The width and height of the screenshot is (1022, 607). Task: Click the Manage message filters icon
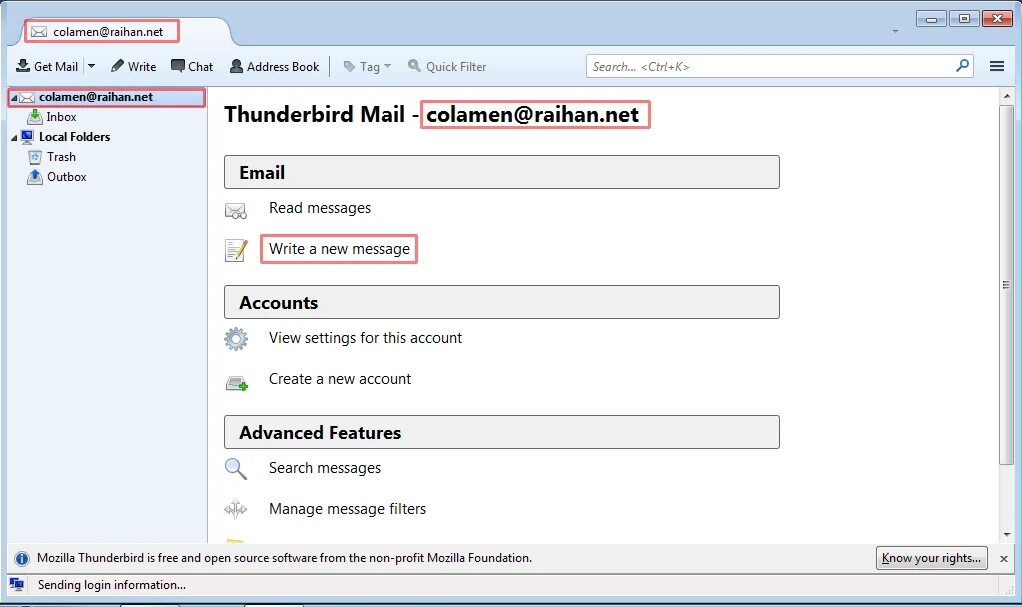[235, 509]
